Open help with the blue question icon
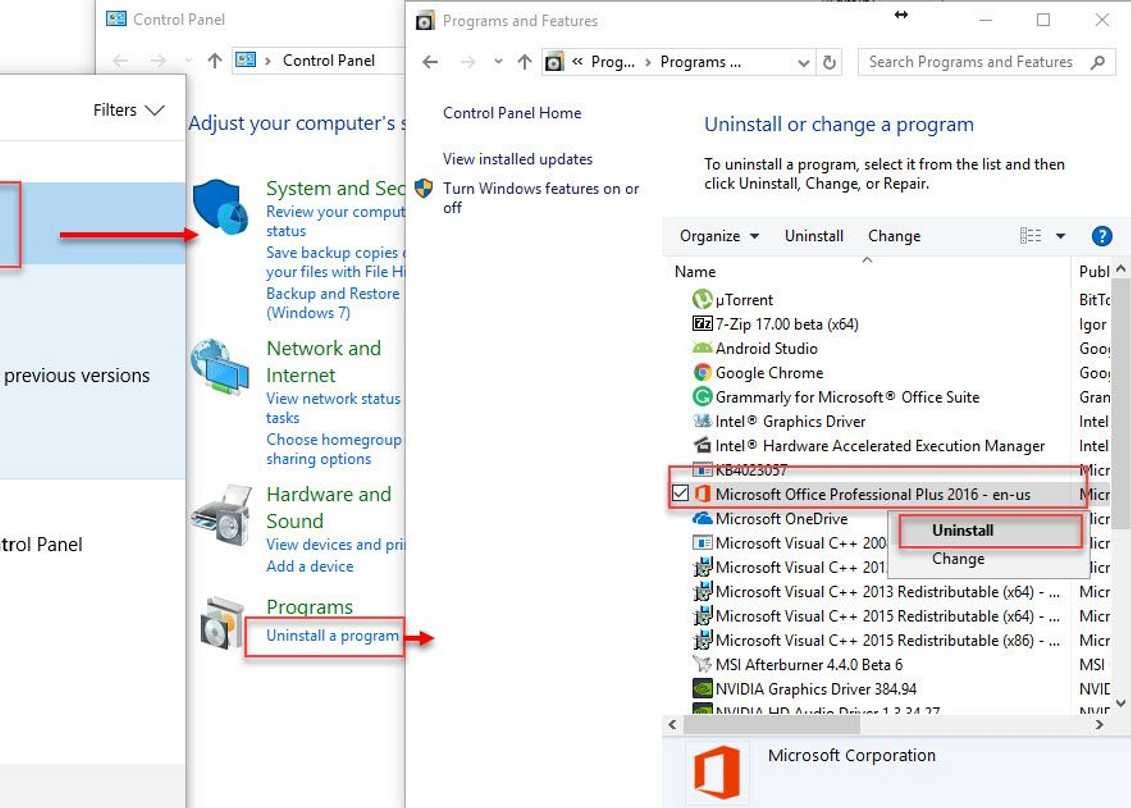The image size is (1131, 808). point(1101,236)
